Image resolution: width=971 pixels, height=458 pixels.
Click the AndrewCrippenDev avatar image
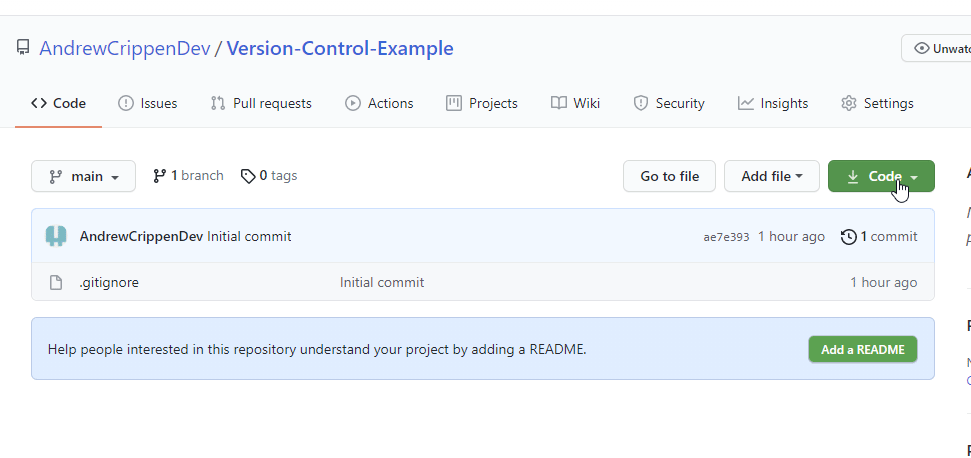(56, 236)
